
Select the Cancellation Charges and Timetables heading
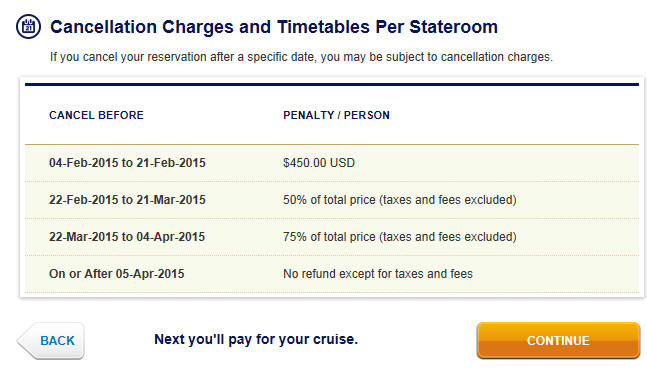tap(274, 27)
